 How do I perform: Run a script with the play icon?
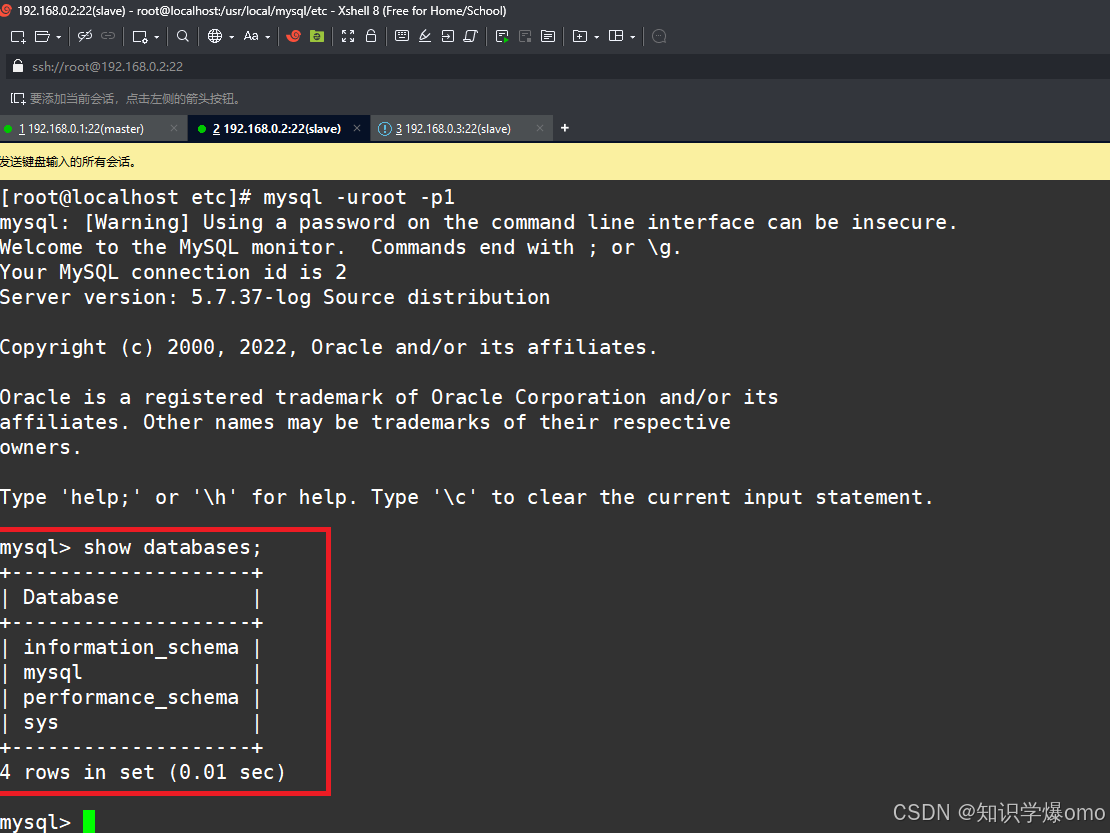point(502,36)
